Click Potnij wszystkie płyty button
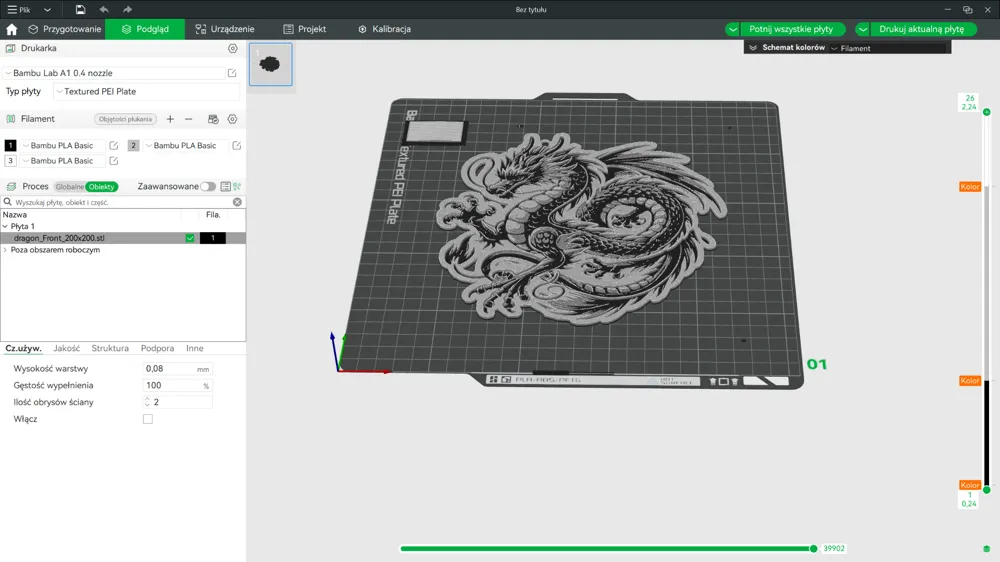This screenshot has width=1000, height=562. (x=791, y=29)
